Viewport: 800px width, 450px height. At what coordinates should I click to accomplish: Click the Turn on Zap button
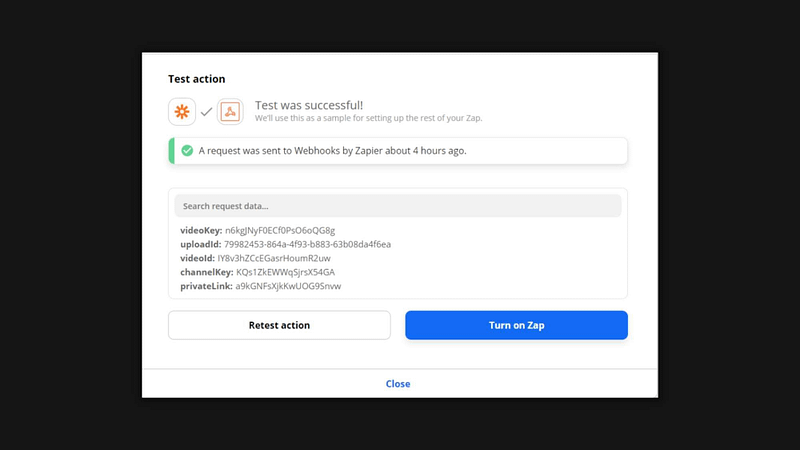[516, 325]
